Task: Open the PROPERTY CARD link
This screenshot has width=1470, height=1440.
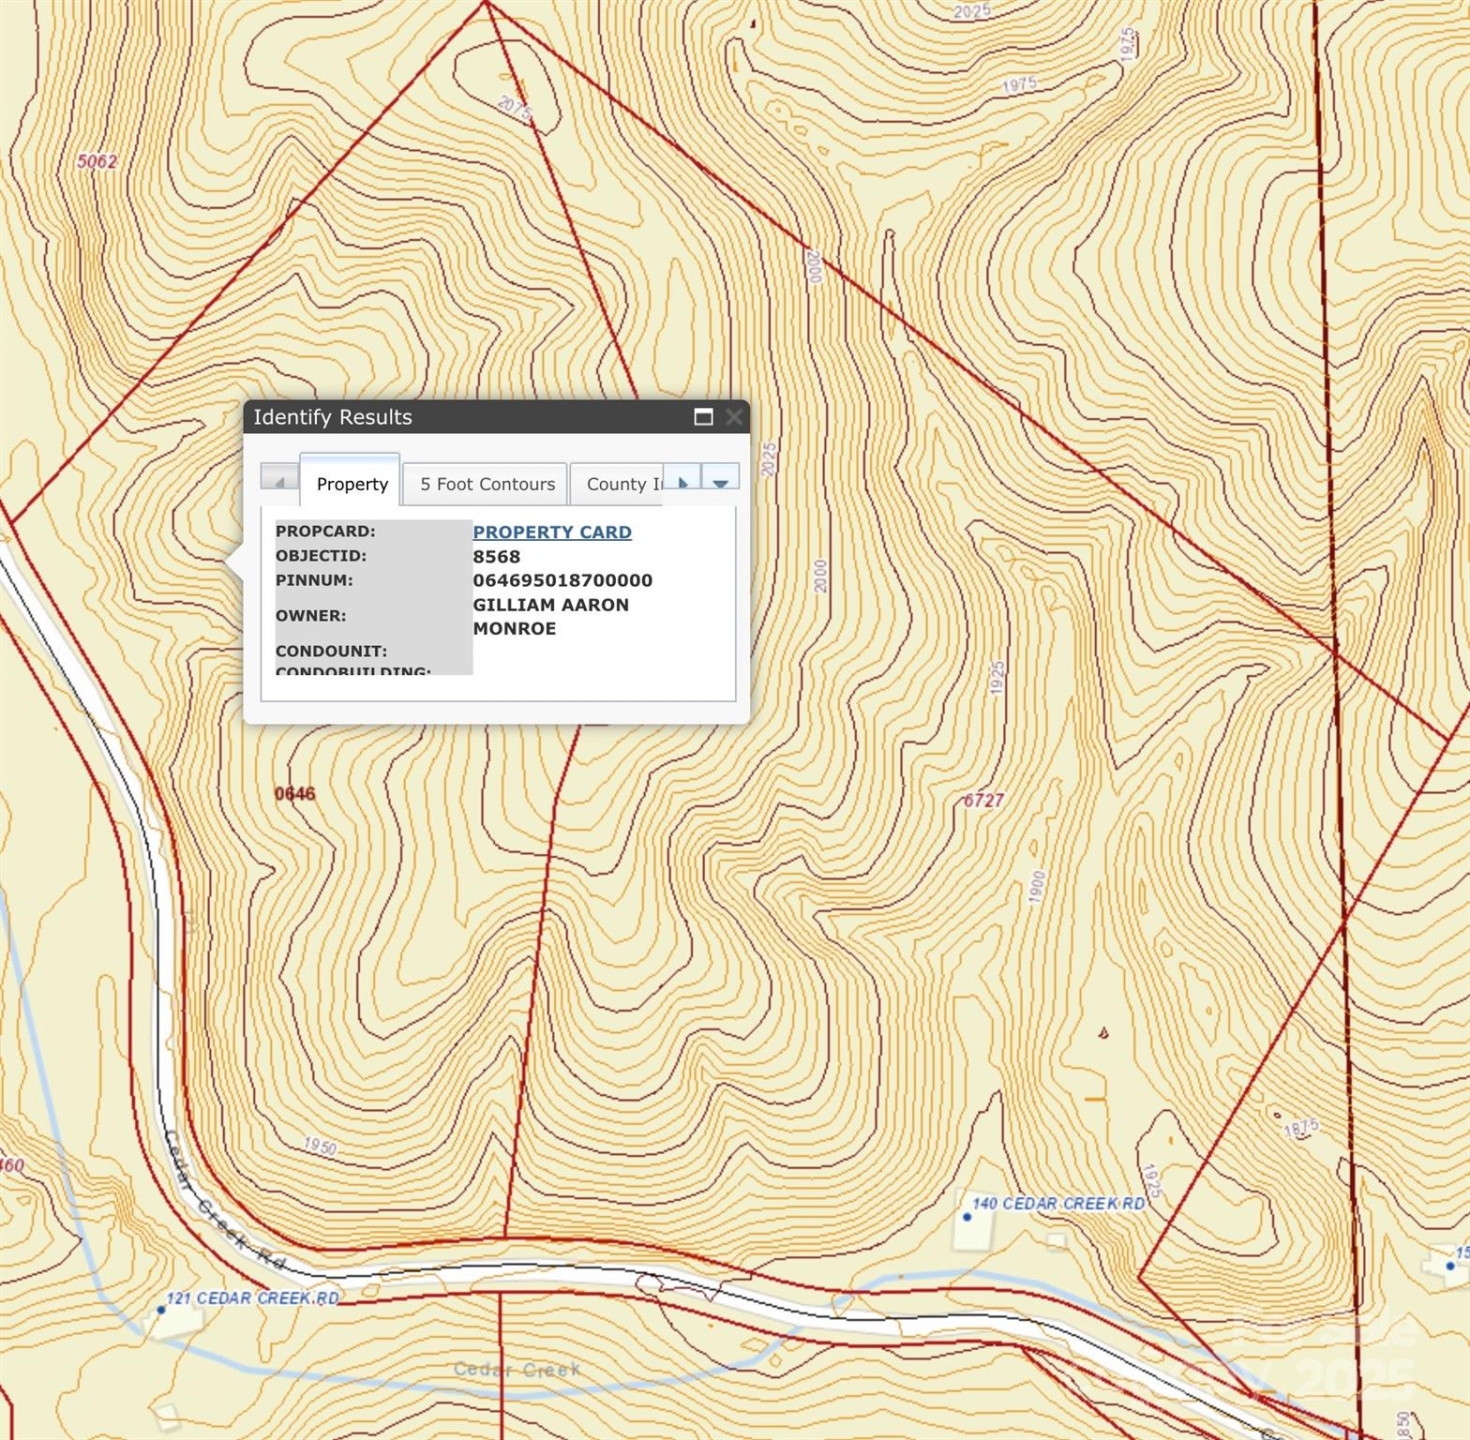Action: click(x=551, y=531)
